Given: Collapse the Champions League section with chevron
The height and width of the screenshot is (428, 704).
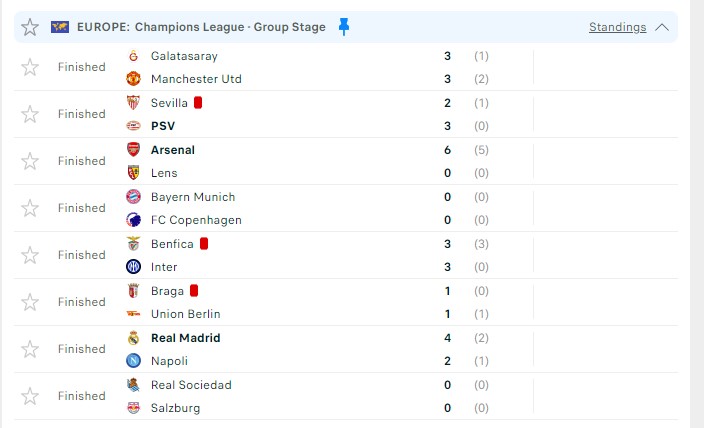Looking at the screenshot, I should (x=662, y=27).
